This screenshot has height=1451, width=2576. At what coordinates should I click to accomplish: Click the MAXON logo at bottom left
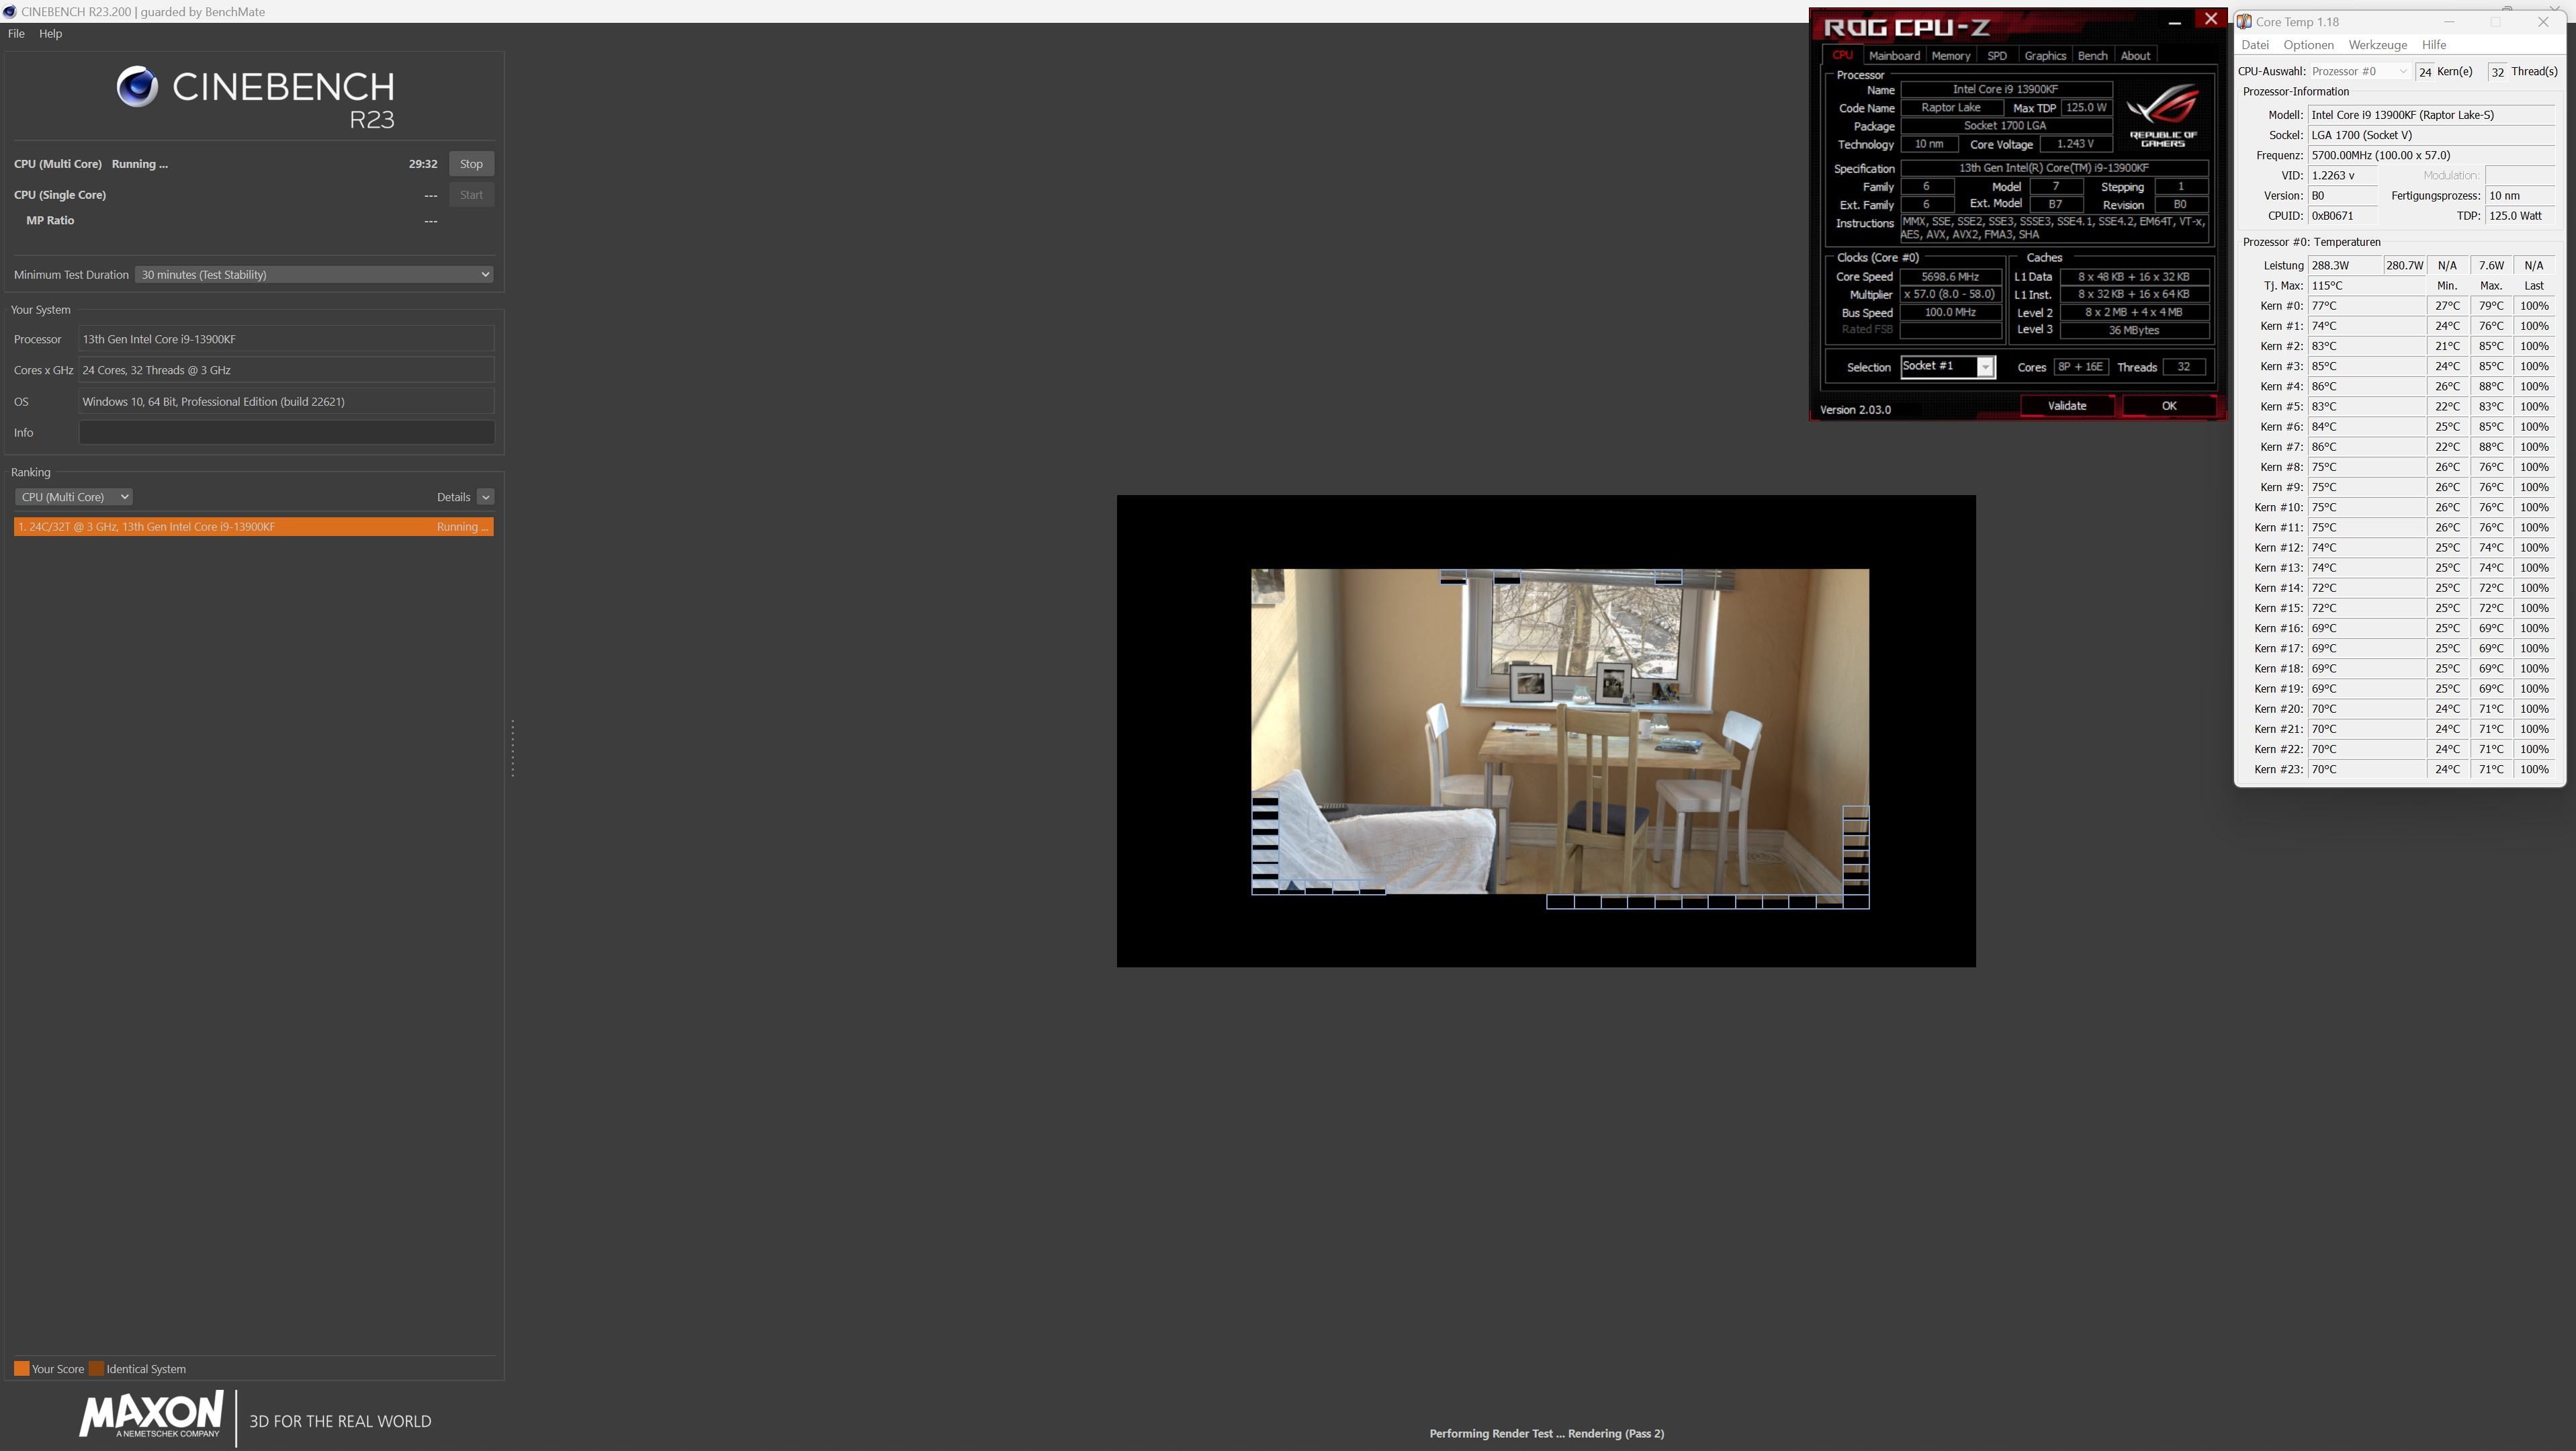151,1414
